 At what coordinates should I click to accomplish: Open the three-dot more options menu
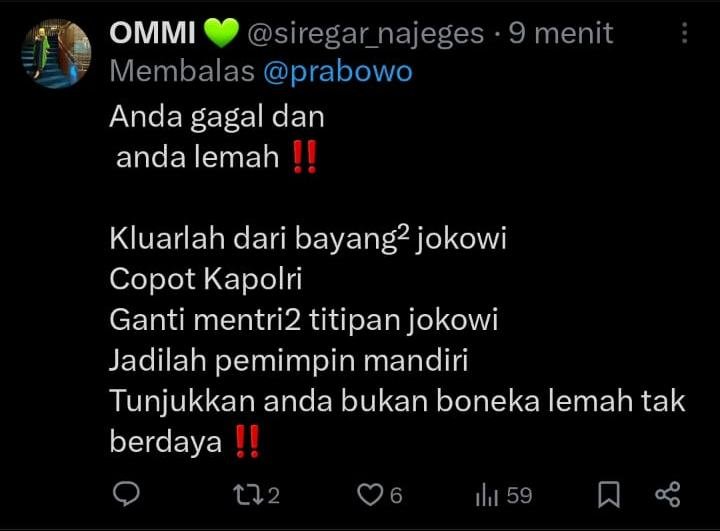(684, 33)
